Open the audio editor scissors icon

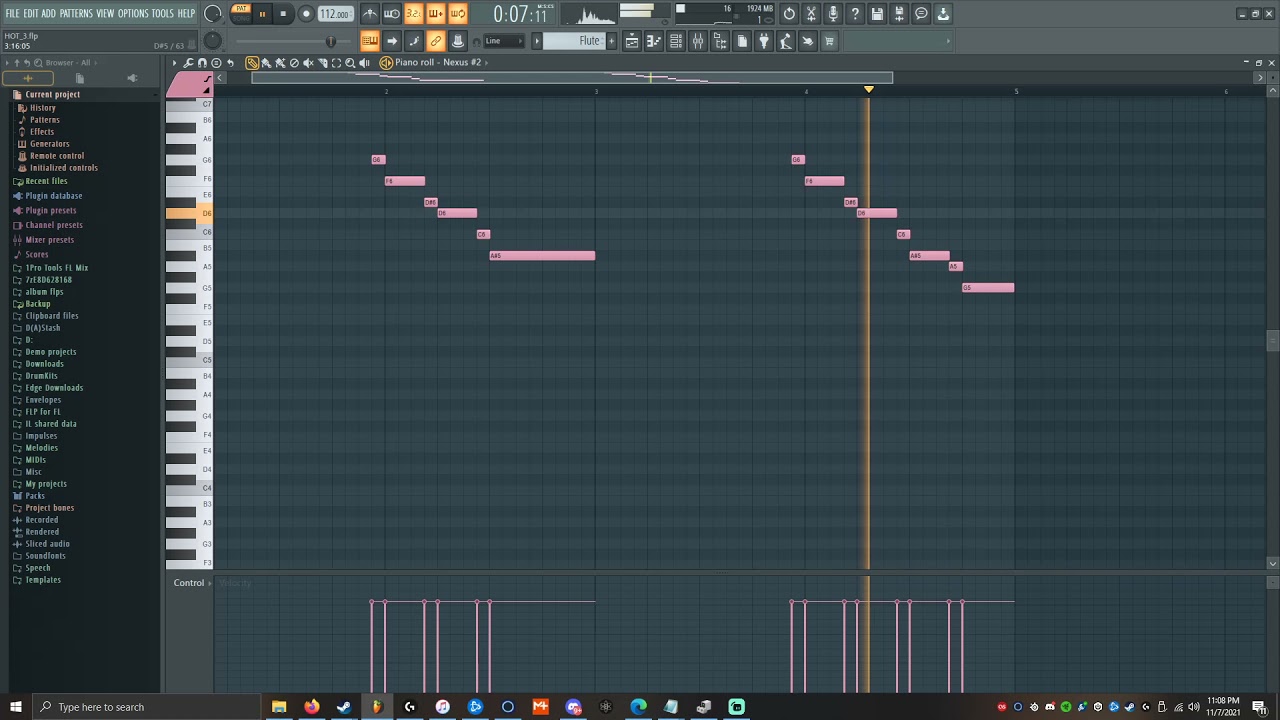[811, 14]
